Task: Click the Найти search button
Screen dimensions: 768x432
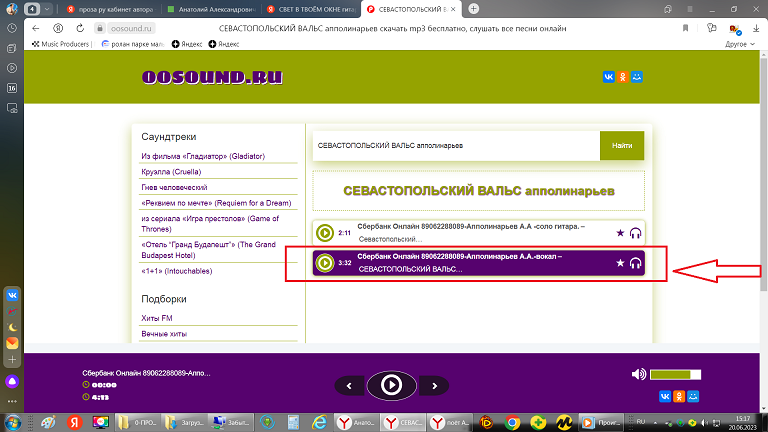Action: pyautogui.click(x=622, y=145)
